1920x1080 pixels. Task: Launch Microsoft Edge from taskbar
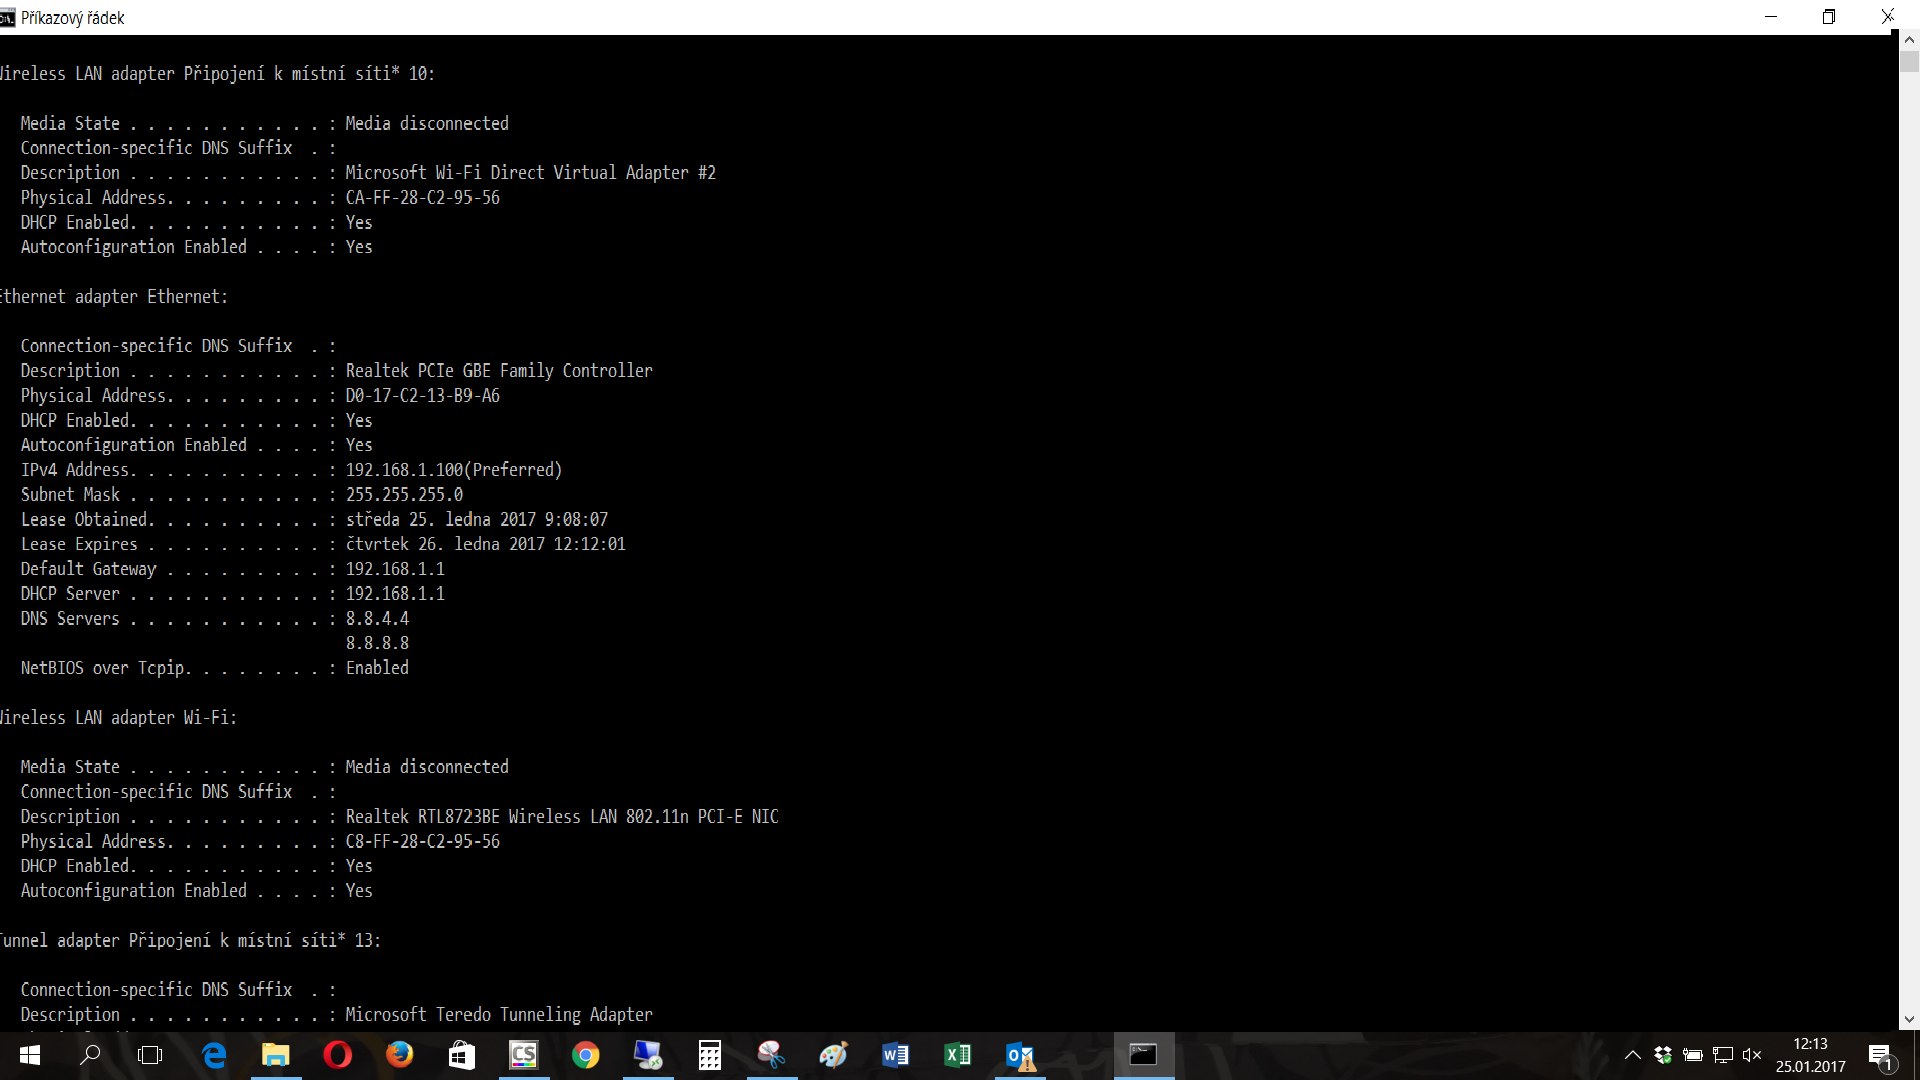click(214, 1055)
